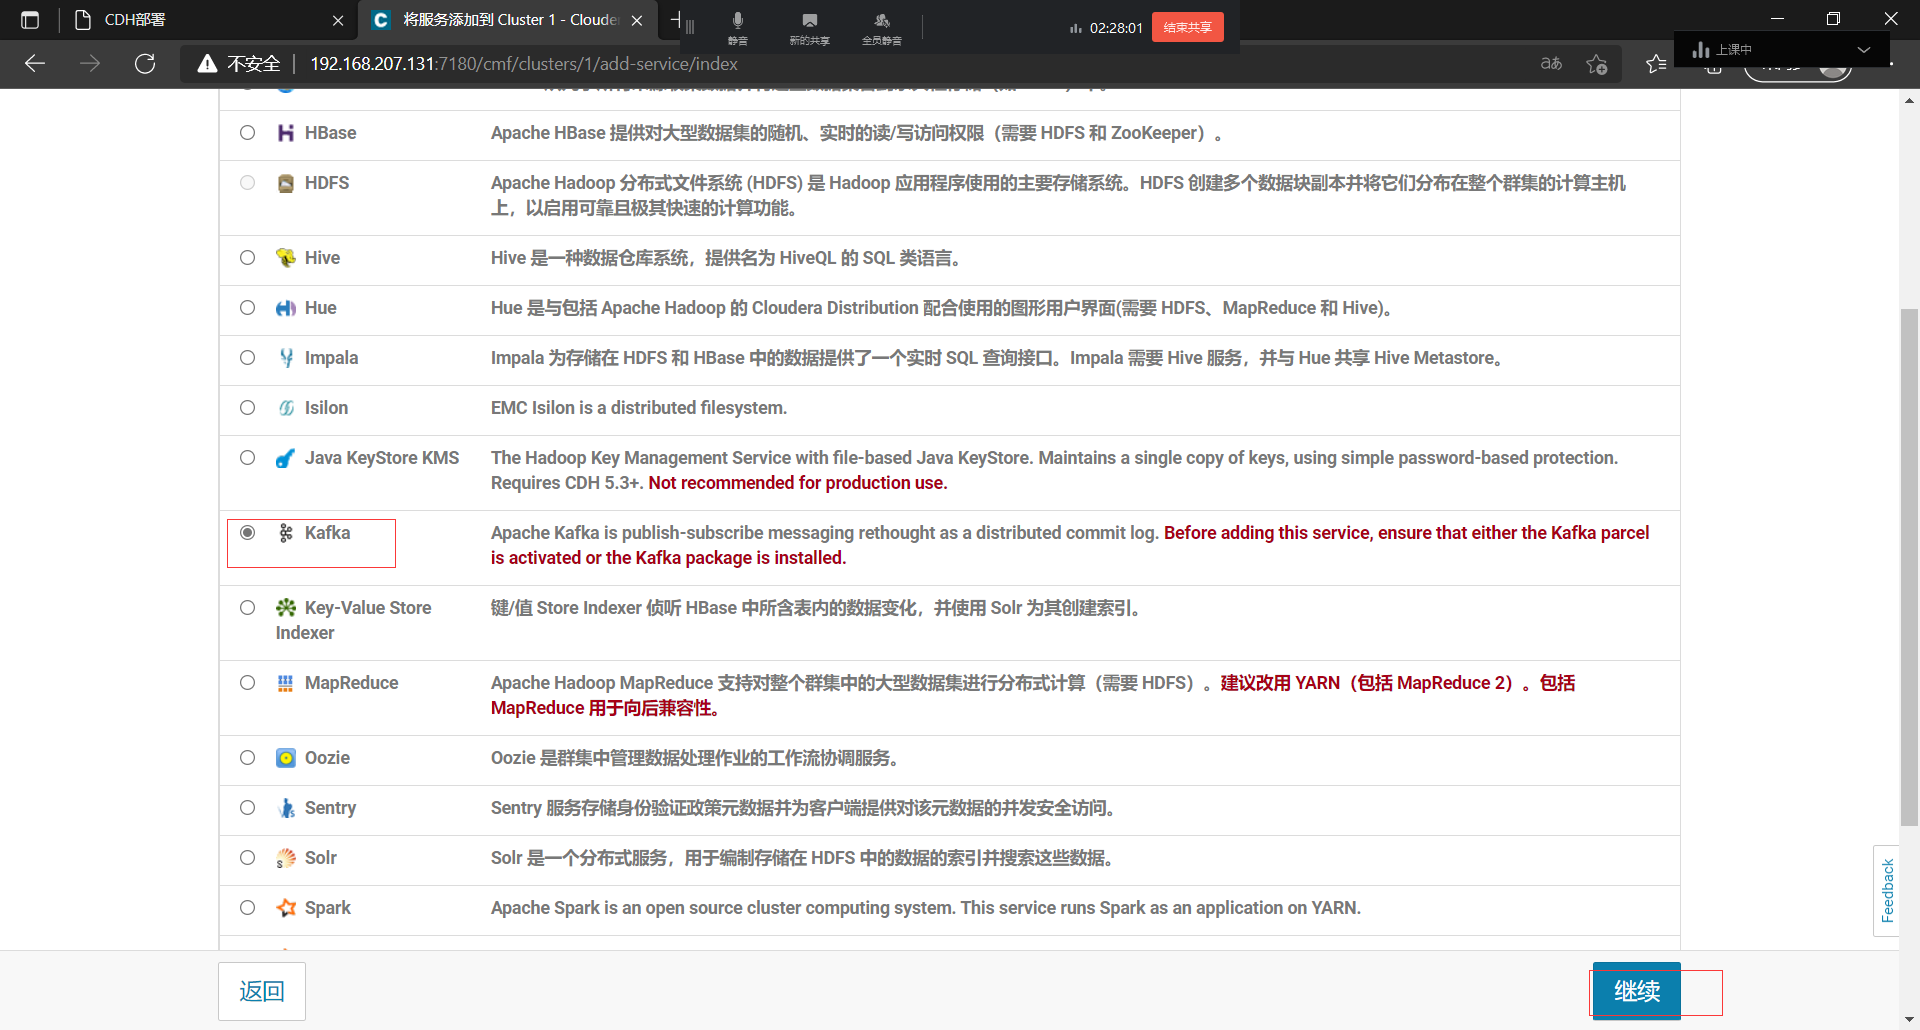Click the Kafka service icon
Screen dimensions: 1920x1030
click(x=286, y=533)
